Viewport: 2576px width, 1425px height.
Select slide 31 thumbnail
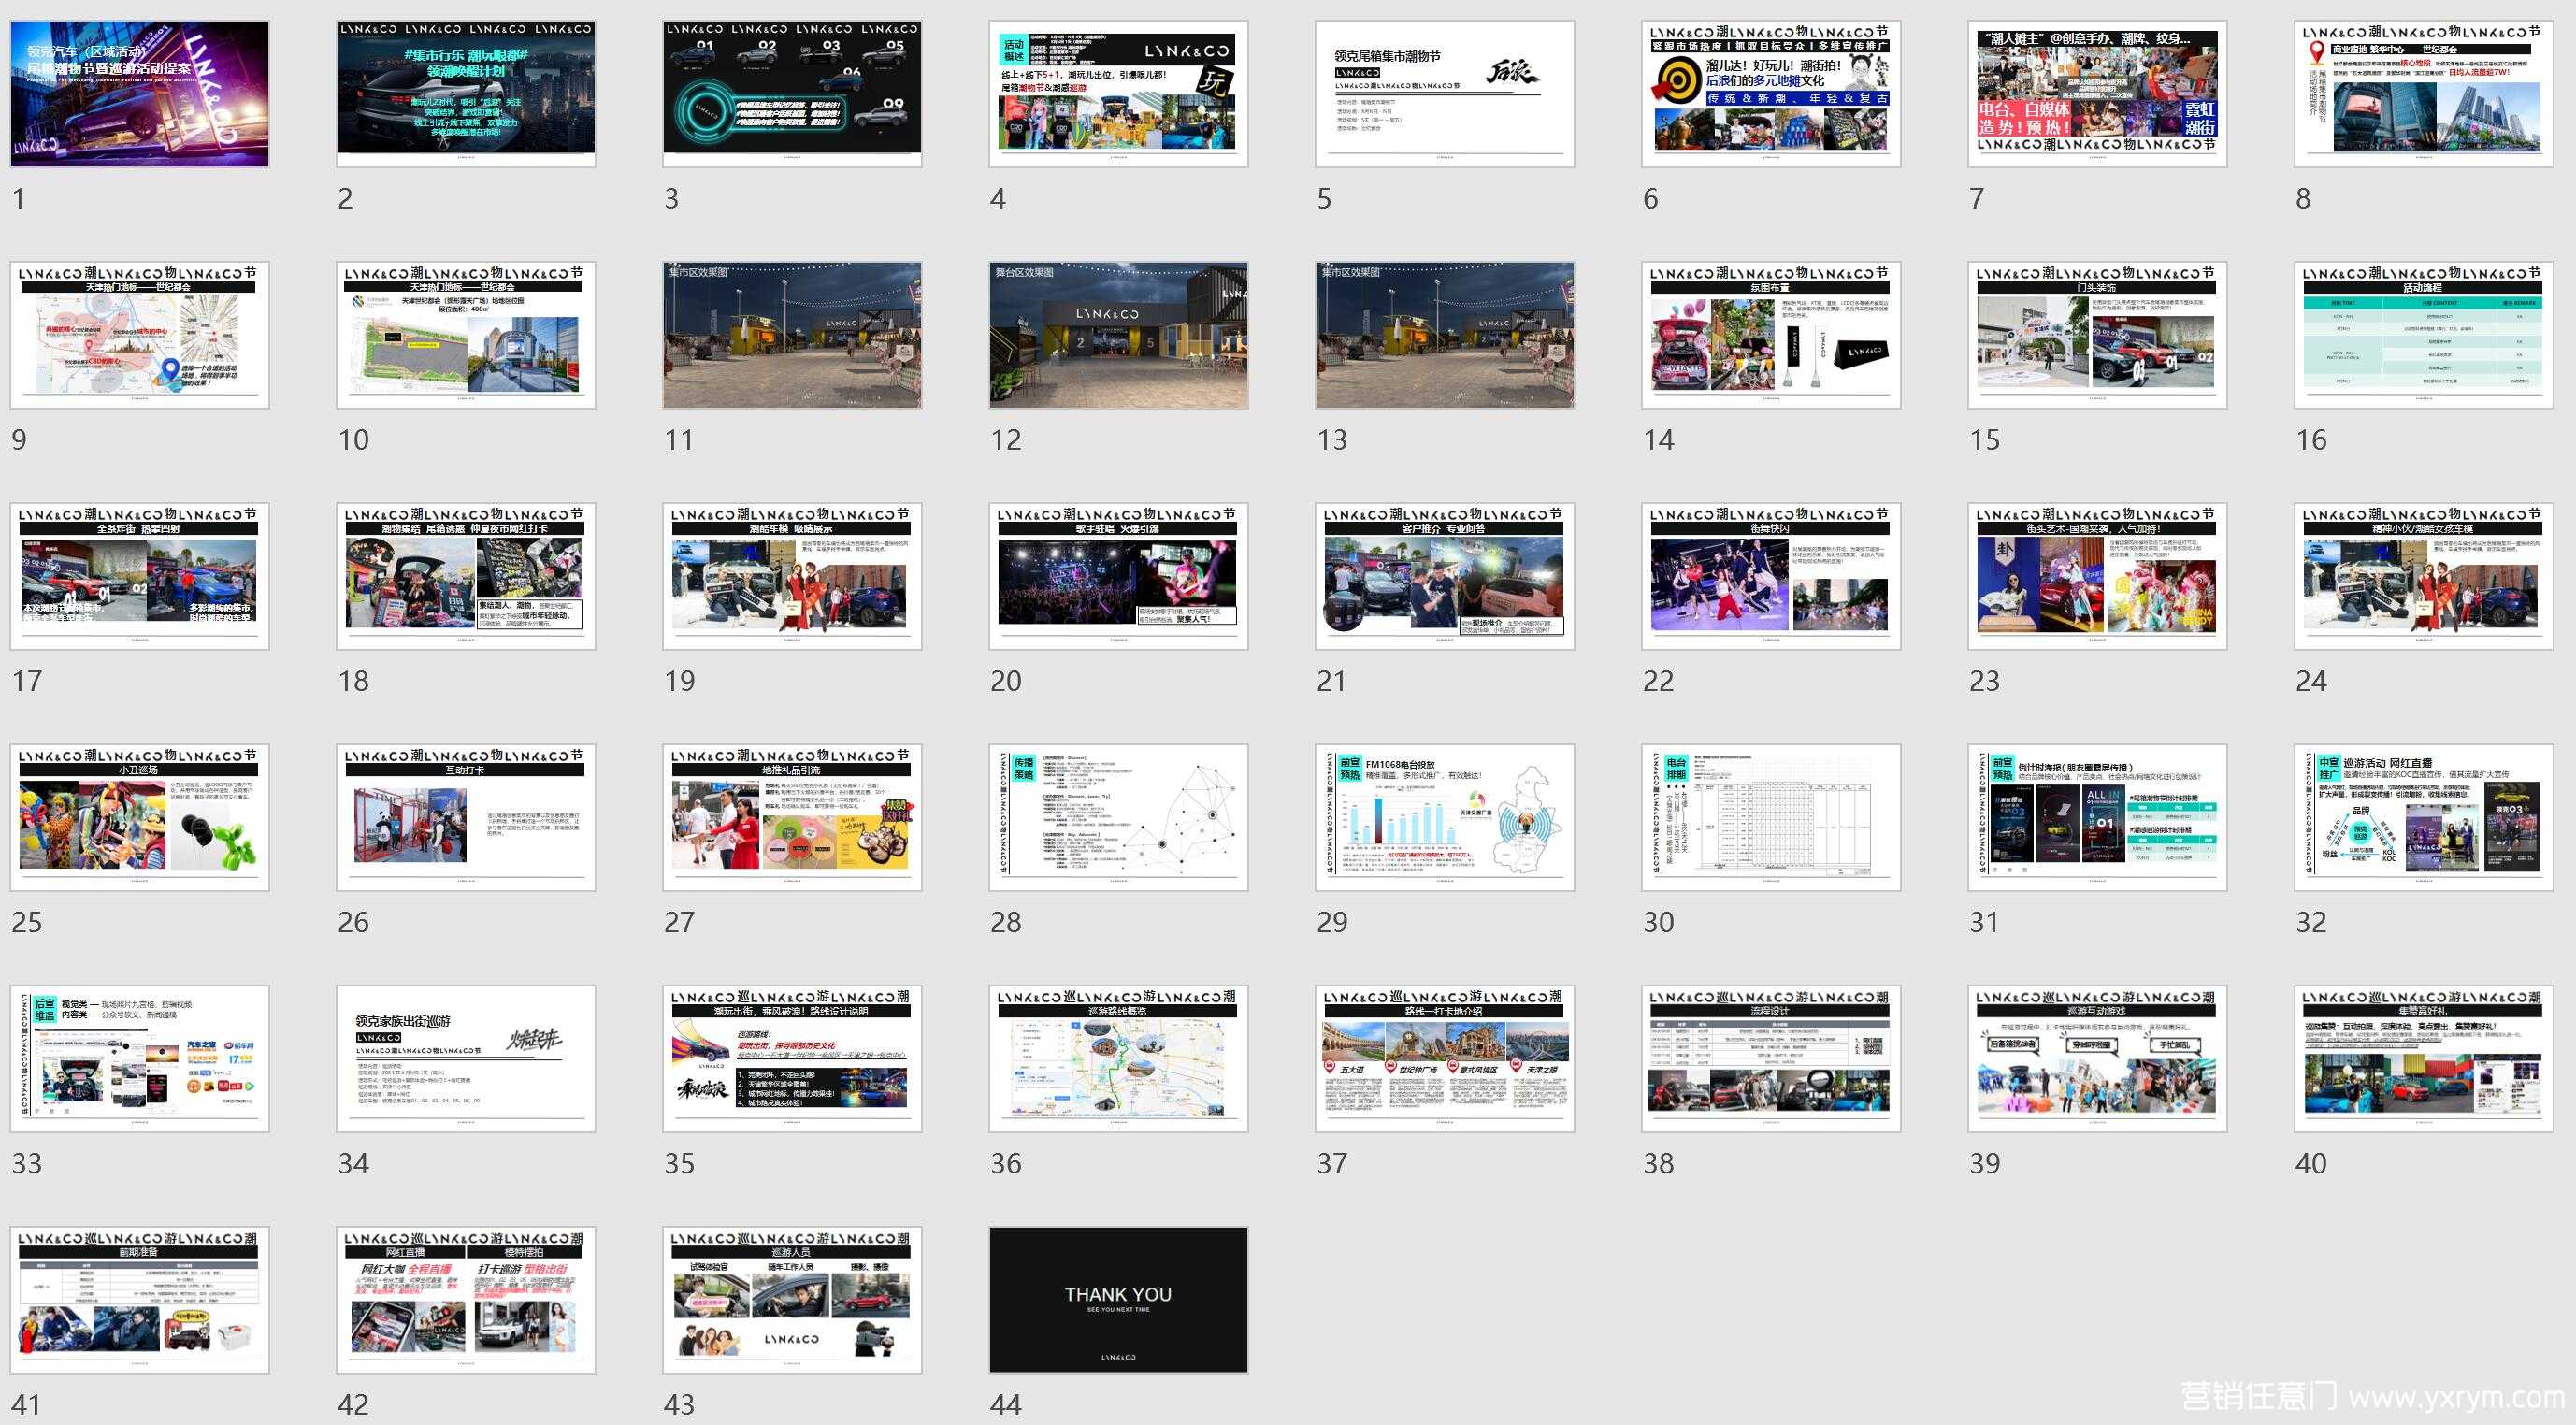[2098, 817]
